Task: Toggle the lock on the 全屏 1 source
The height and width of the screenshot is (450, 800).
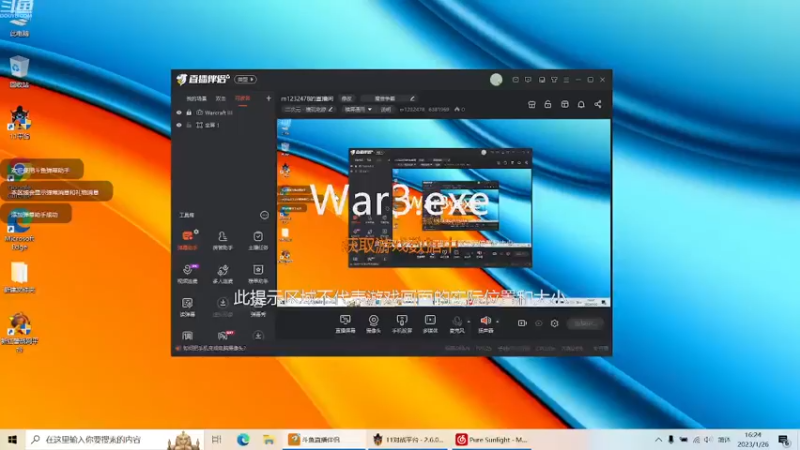Action: pos(189,125)
